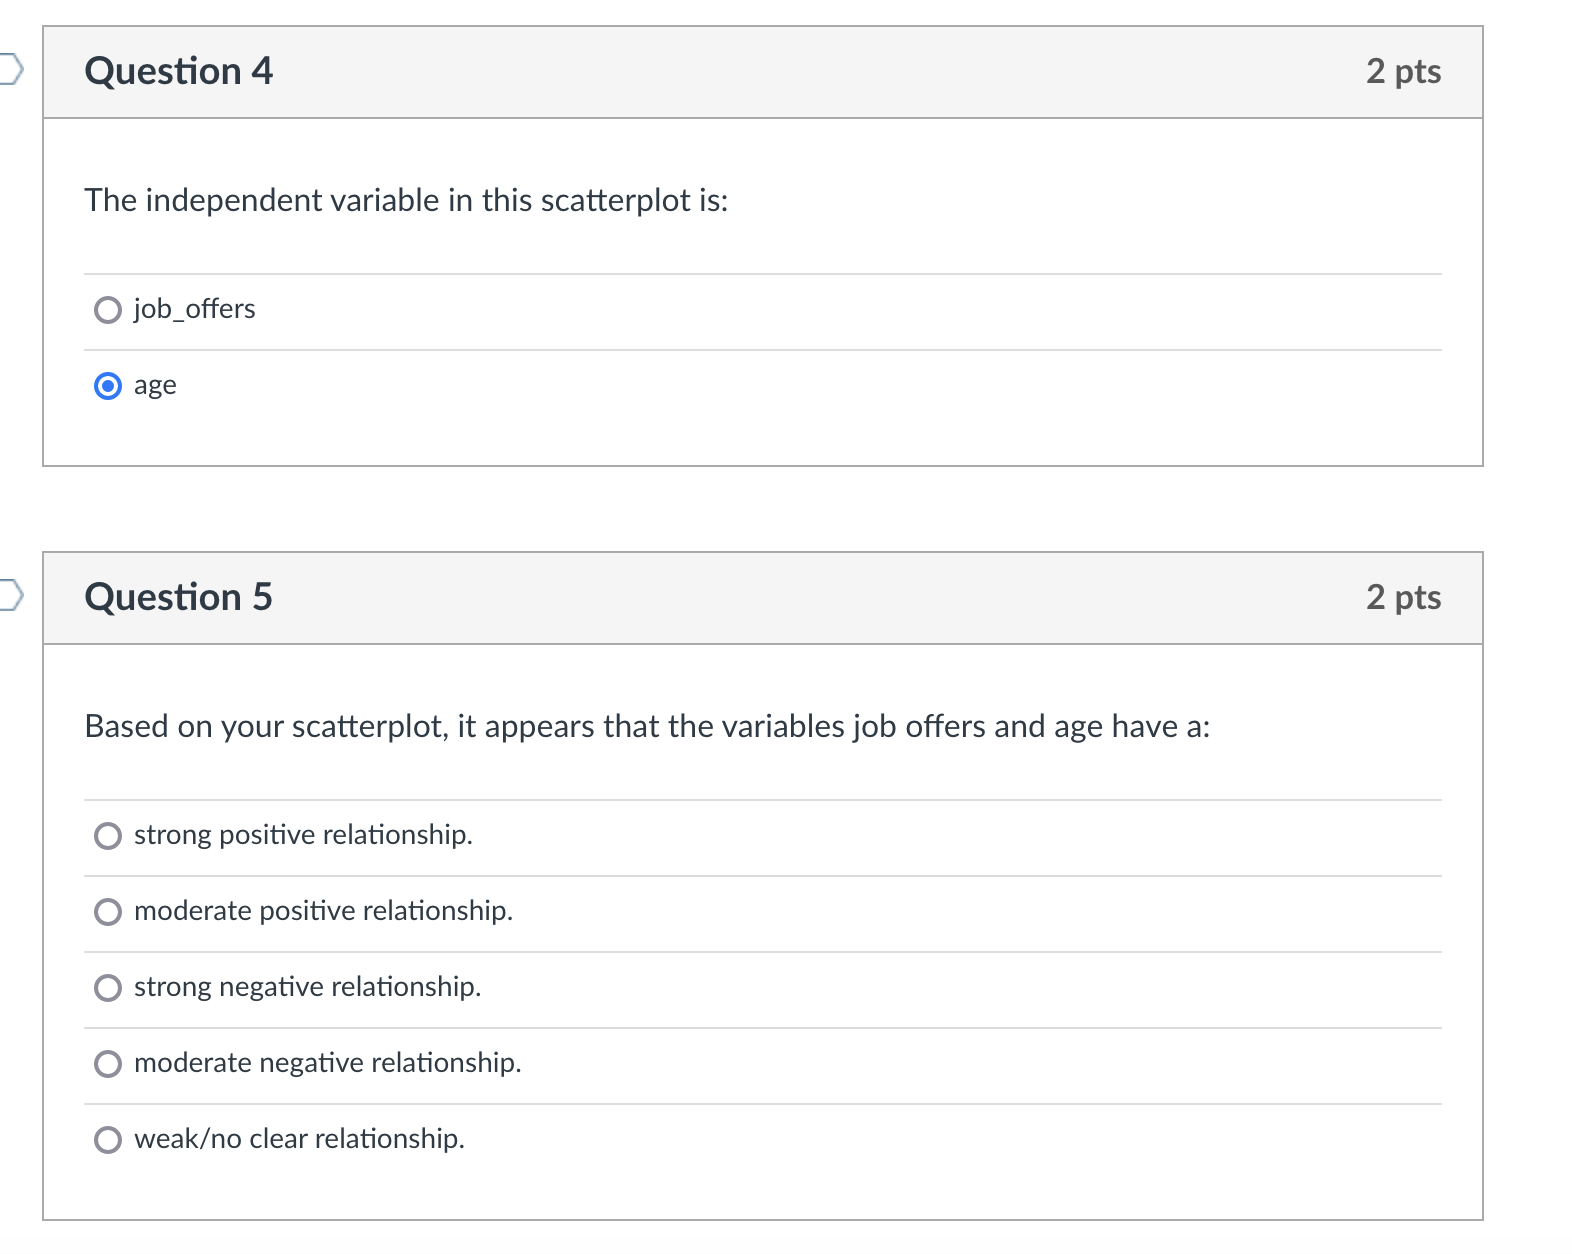This screenshot has height=1254, width=1572.
Task: Choose weak/no clear relationship answer
Action: point(108,1140)
